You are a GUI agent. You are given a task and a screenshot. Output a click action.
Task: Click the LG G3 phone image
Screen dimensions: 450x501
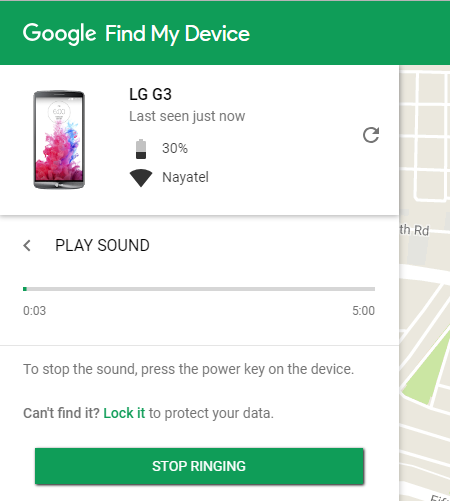(x=59, y=139)
